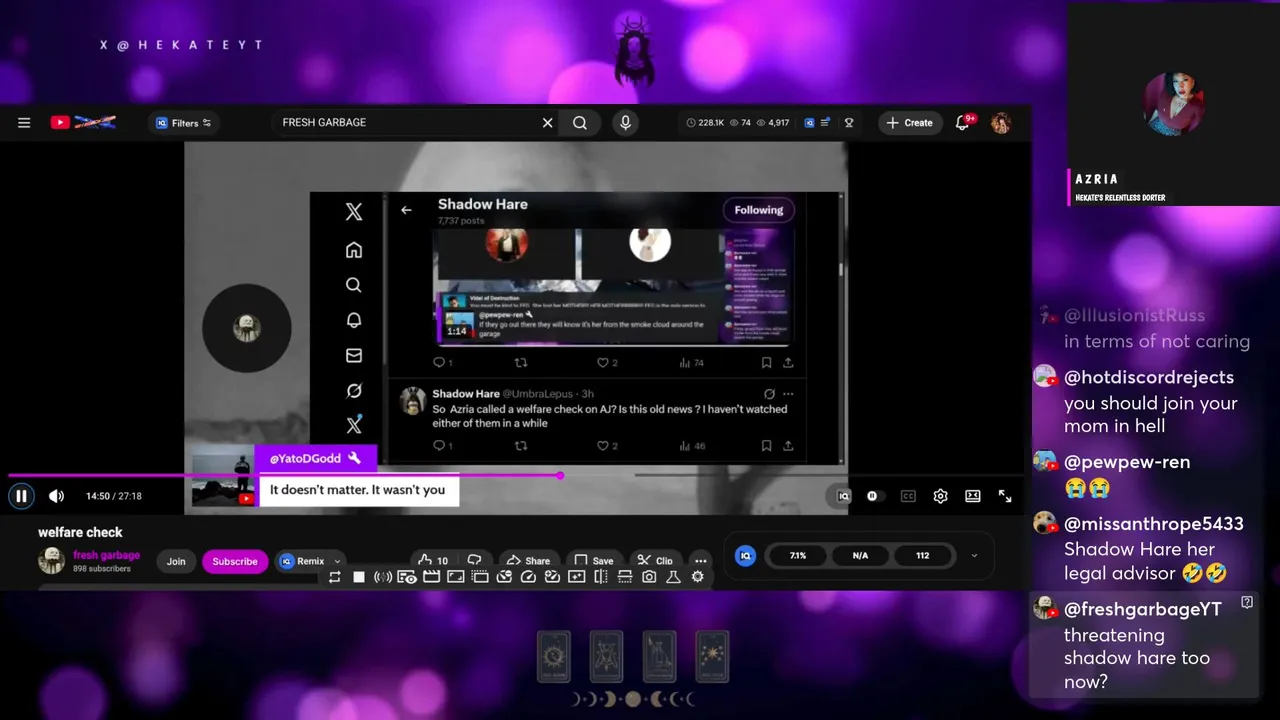Open the fresh garbage channel link
1280x720 pixels.
(106, 555)
